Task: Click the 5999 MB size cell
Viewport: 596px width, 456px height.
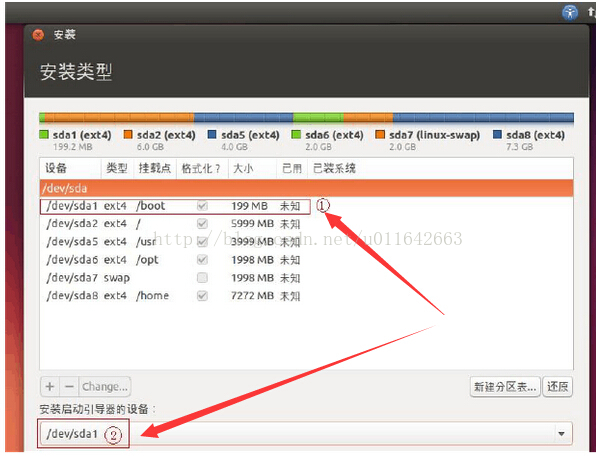Action: (x=252, y=223)
